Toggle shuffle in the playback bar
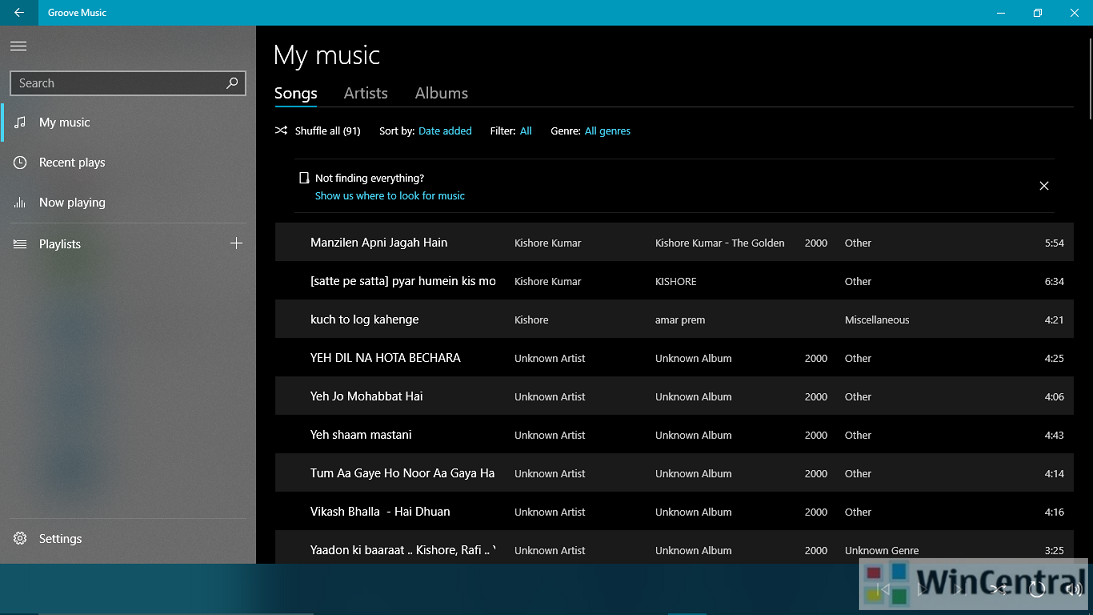1093x615 pixels. coord(998,590)
